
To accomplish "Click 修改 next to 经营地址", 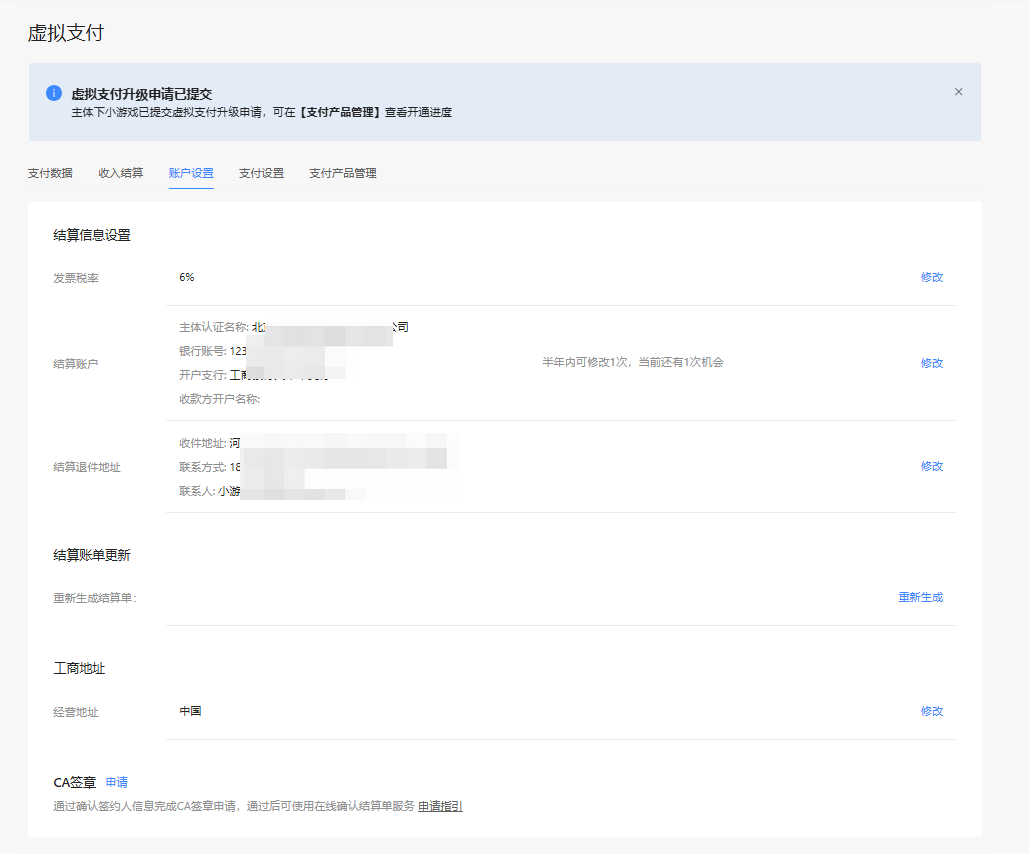I will pyautogui.click(x=931, y=711).
